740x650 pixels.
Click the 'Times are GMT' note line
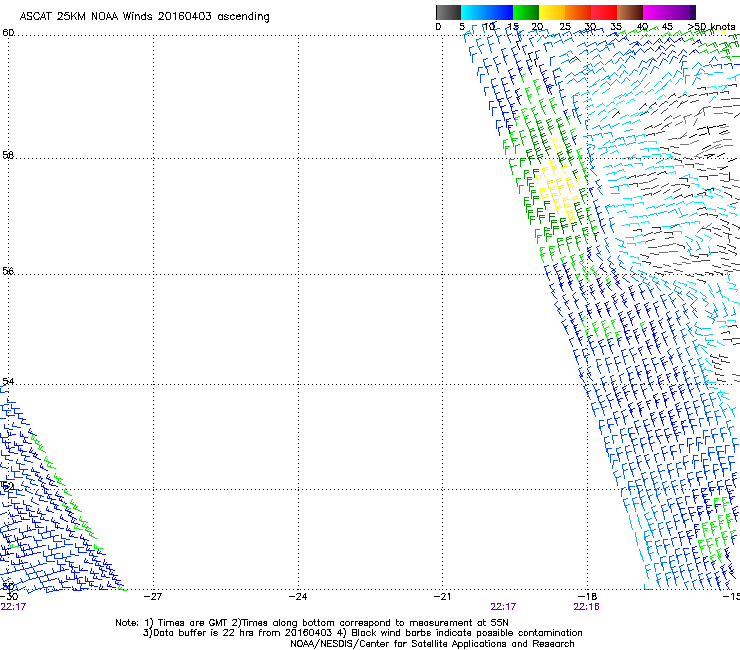[x=312, y=623]
